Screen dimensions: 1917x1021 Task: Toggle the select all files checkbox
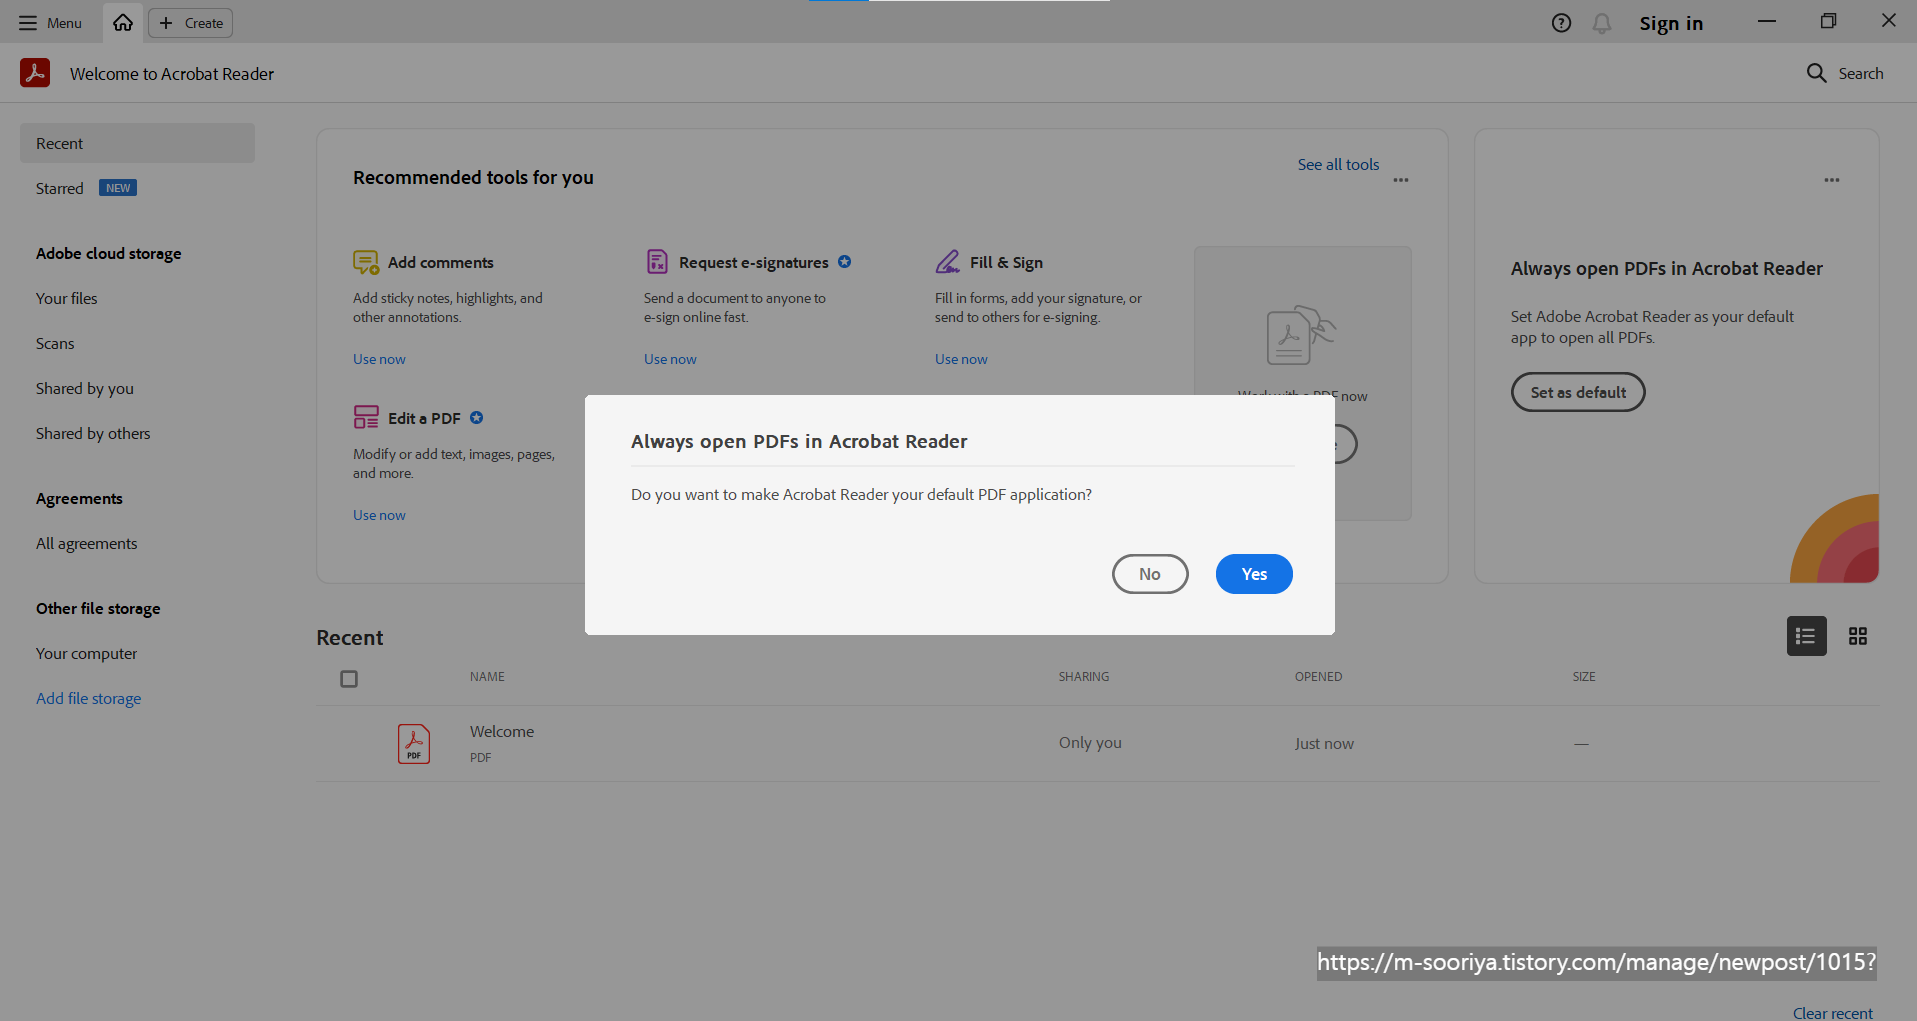[349, 679]
